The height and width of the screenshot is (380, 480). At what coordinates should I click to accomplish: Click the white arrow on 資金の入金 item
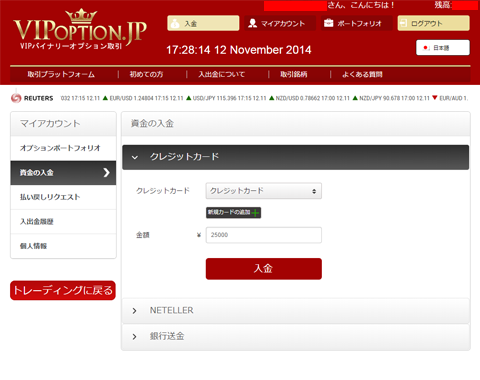coord(106,172)
